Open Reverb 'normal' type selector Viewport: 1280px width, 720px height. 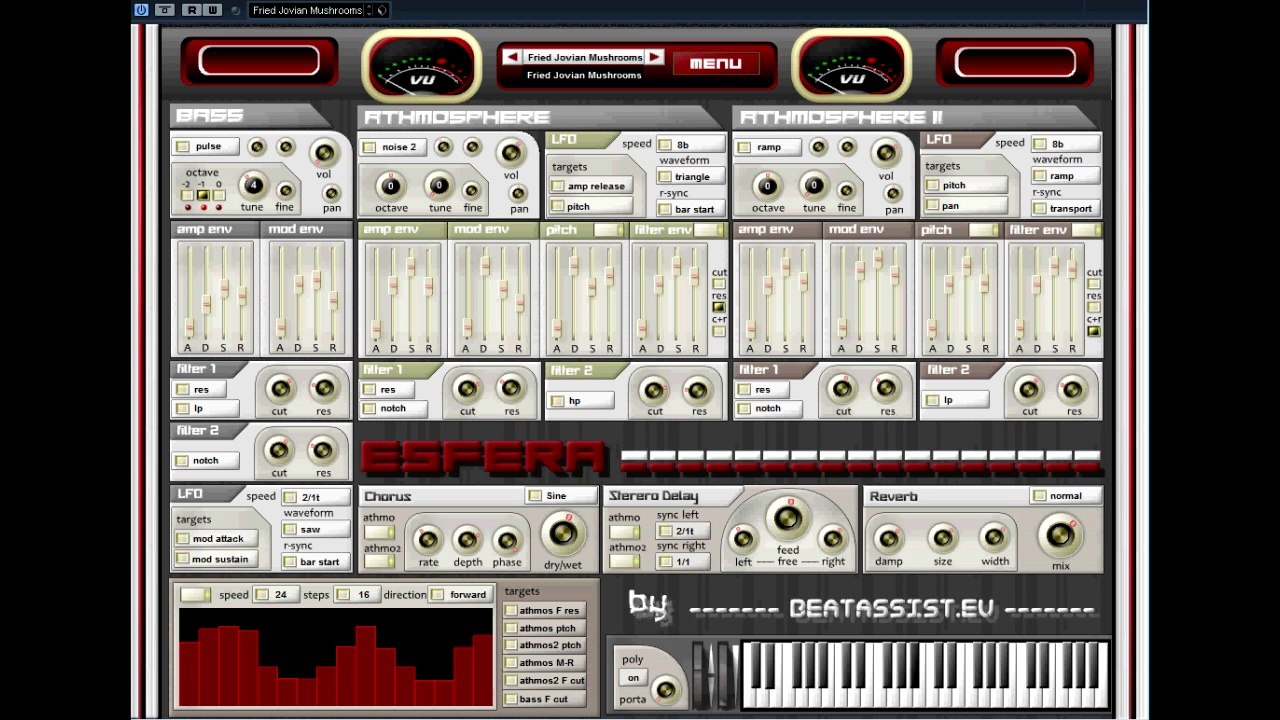pyautogui.click(x=1065, y=495)
